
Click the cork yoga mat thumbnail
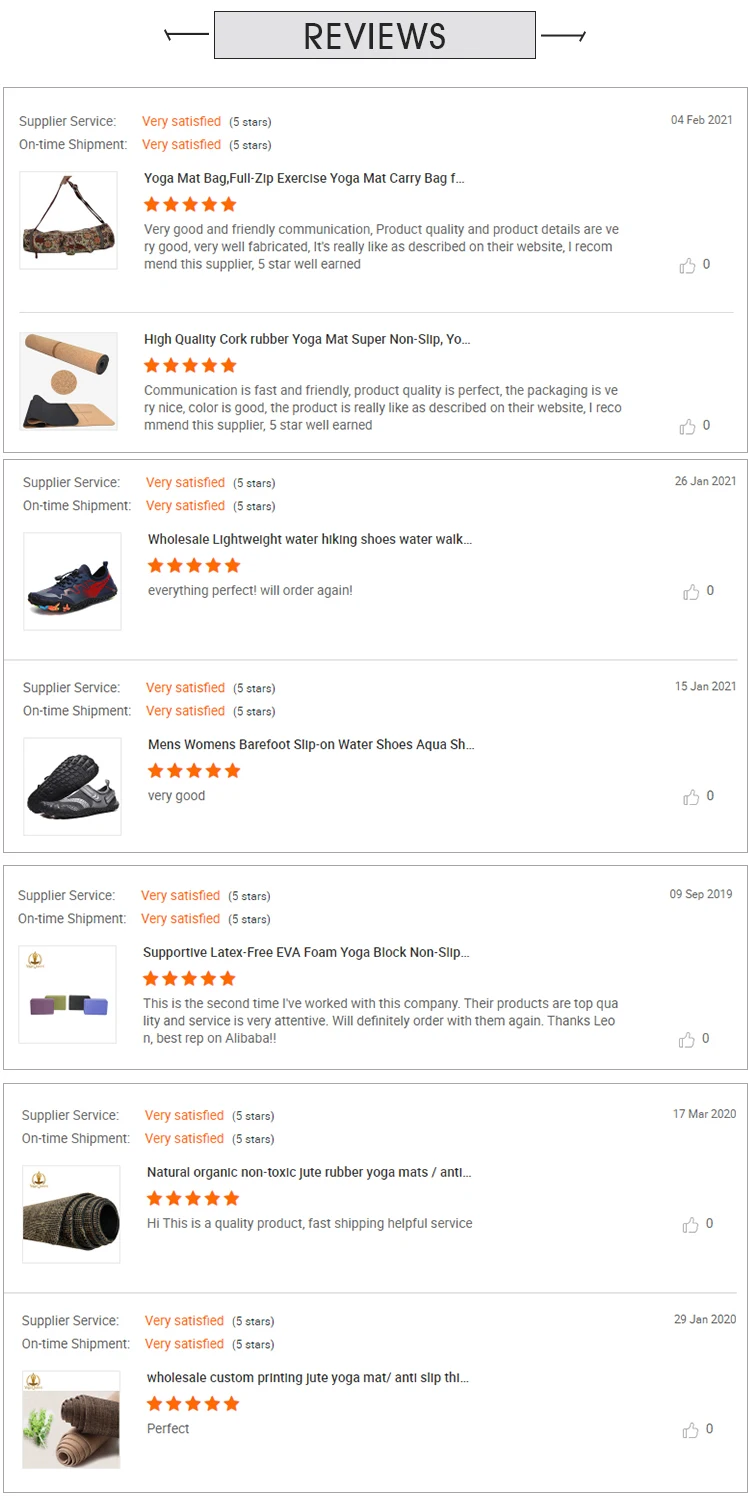(69, 382)
